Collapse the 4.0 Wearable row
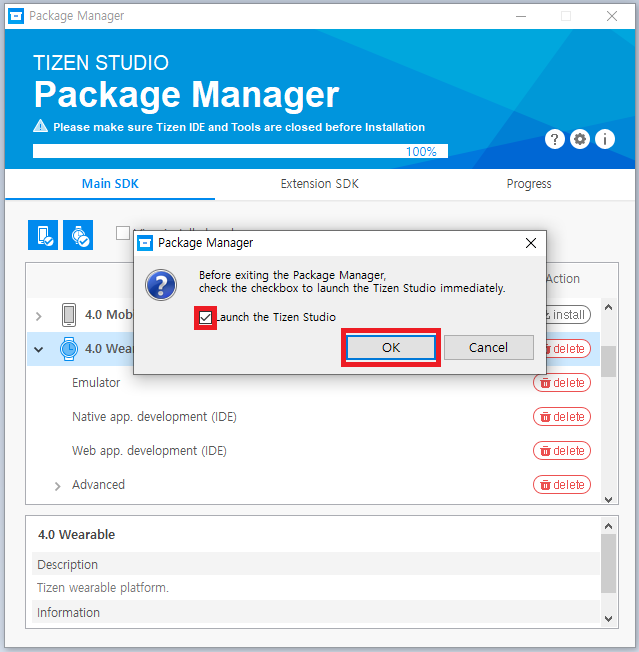The image size is (639, 652). 39,350
